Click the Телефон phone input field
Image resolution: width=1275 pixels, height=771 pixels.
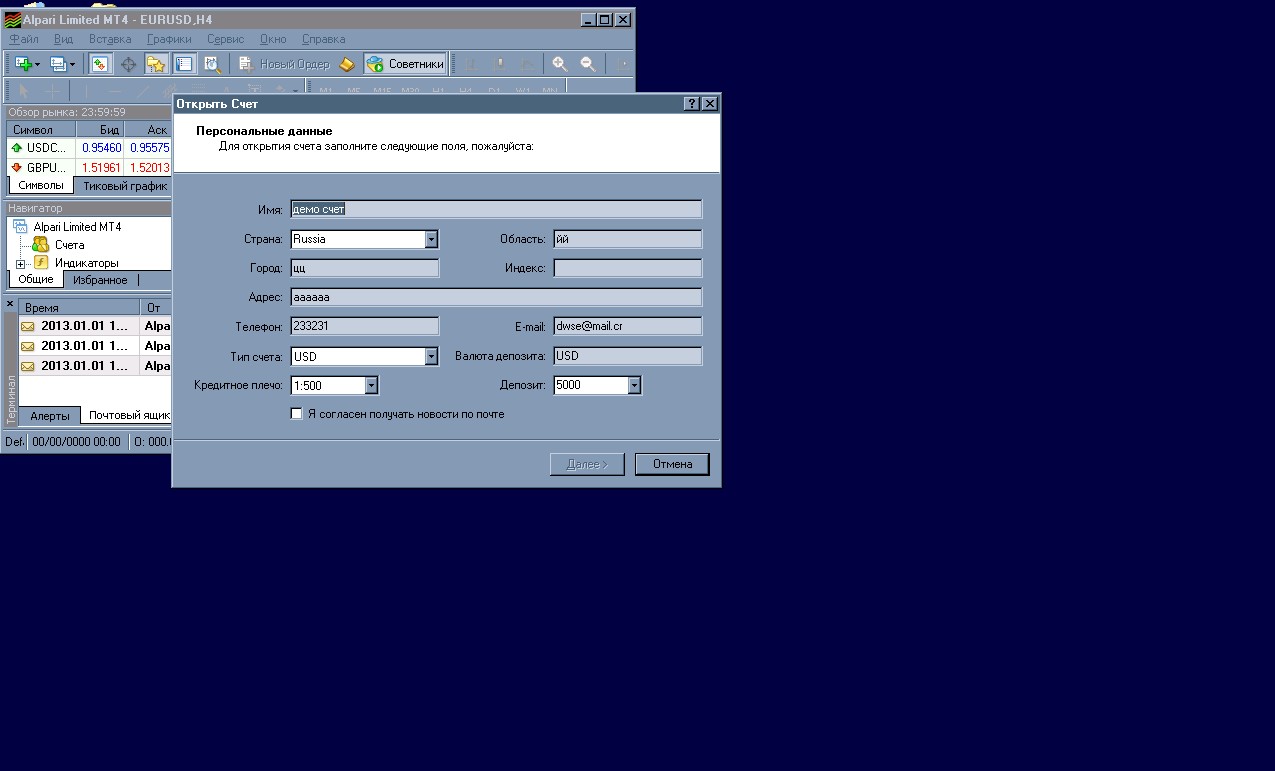364,326
